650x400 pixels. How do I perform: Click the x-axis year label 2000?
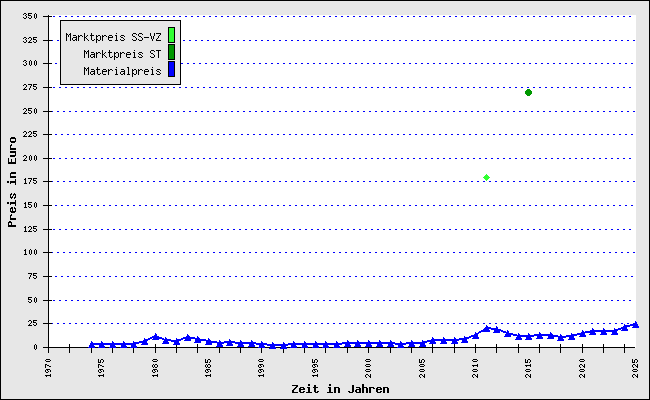pyautogui.click(x=369, y=368)
